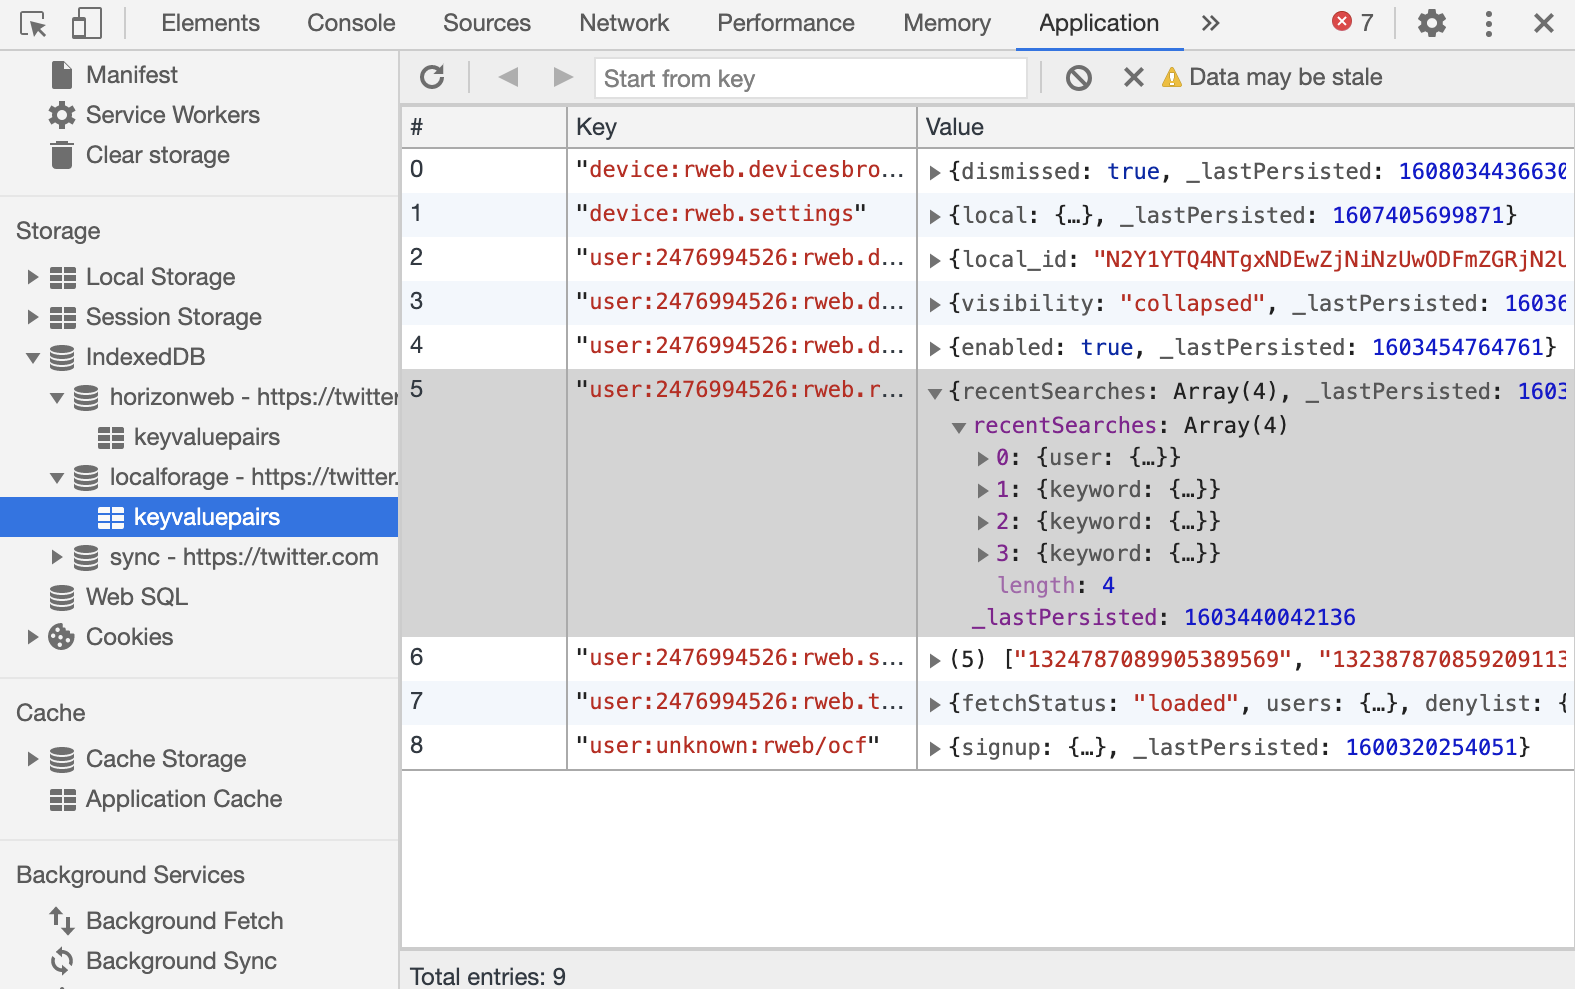The height and width of the screenshot is (989, 1575).
Task: Select the user:unknown:rweb/ocf key
Action: coord(728,746)
